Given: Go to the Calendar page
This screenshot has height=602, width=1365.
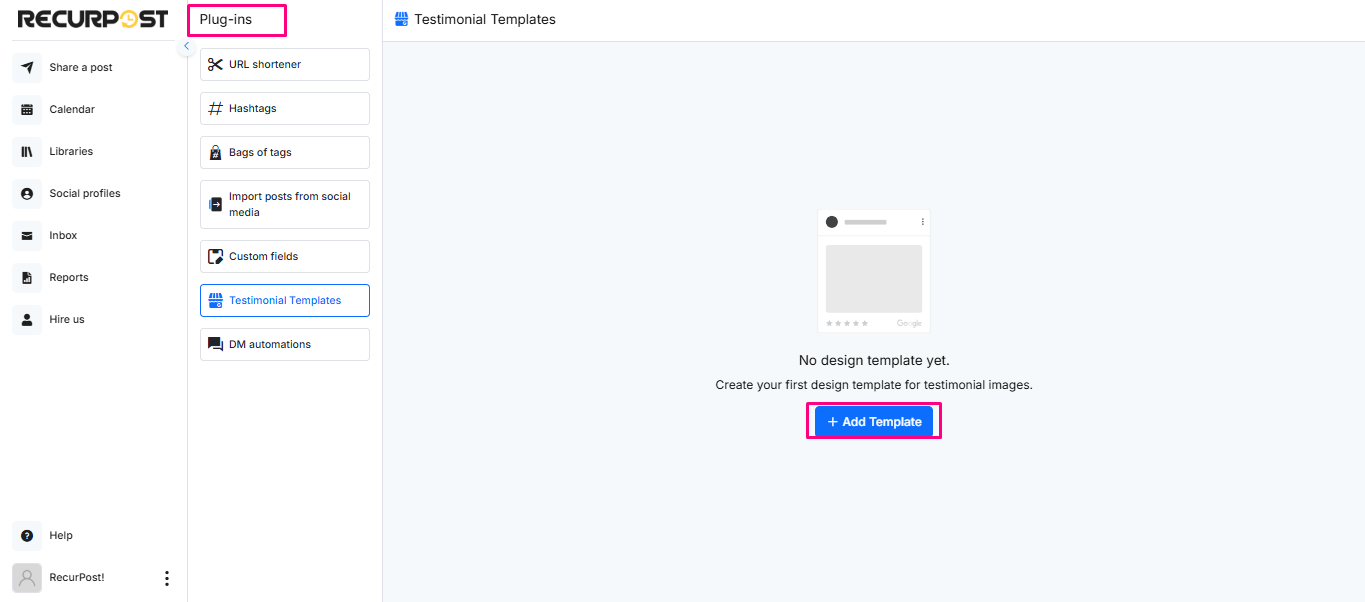Looking at the screenshot, I should [72, 110].
